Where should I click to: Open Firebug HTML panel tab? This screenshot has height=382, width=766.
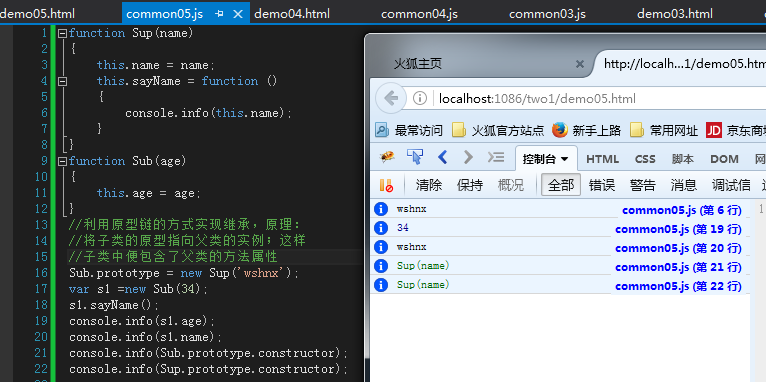click(602, 159)
